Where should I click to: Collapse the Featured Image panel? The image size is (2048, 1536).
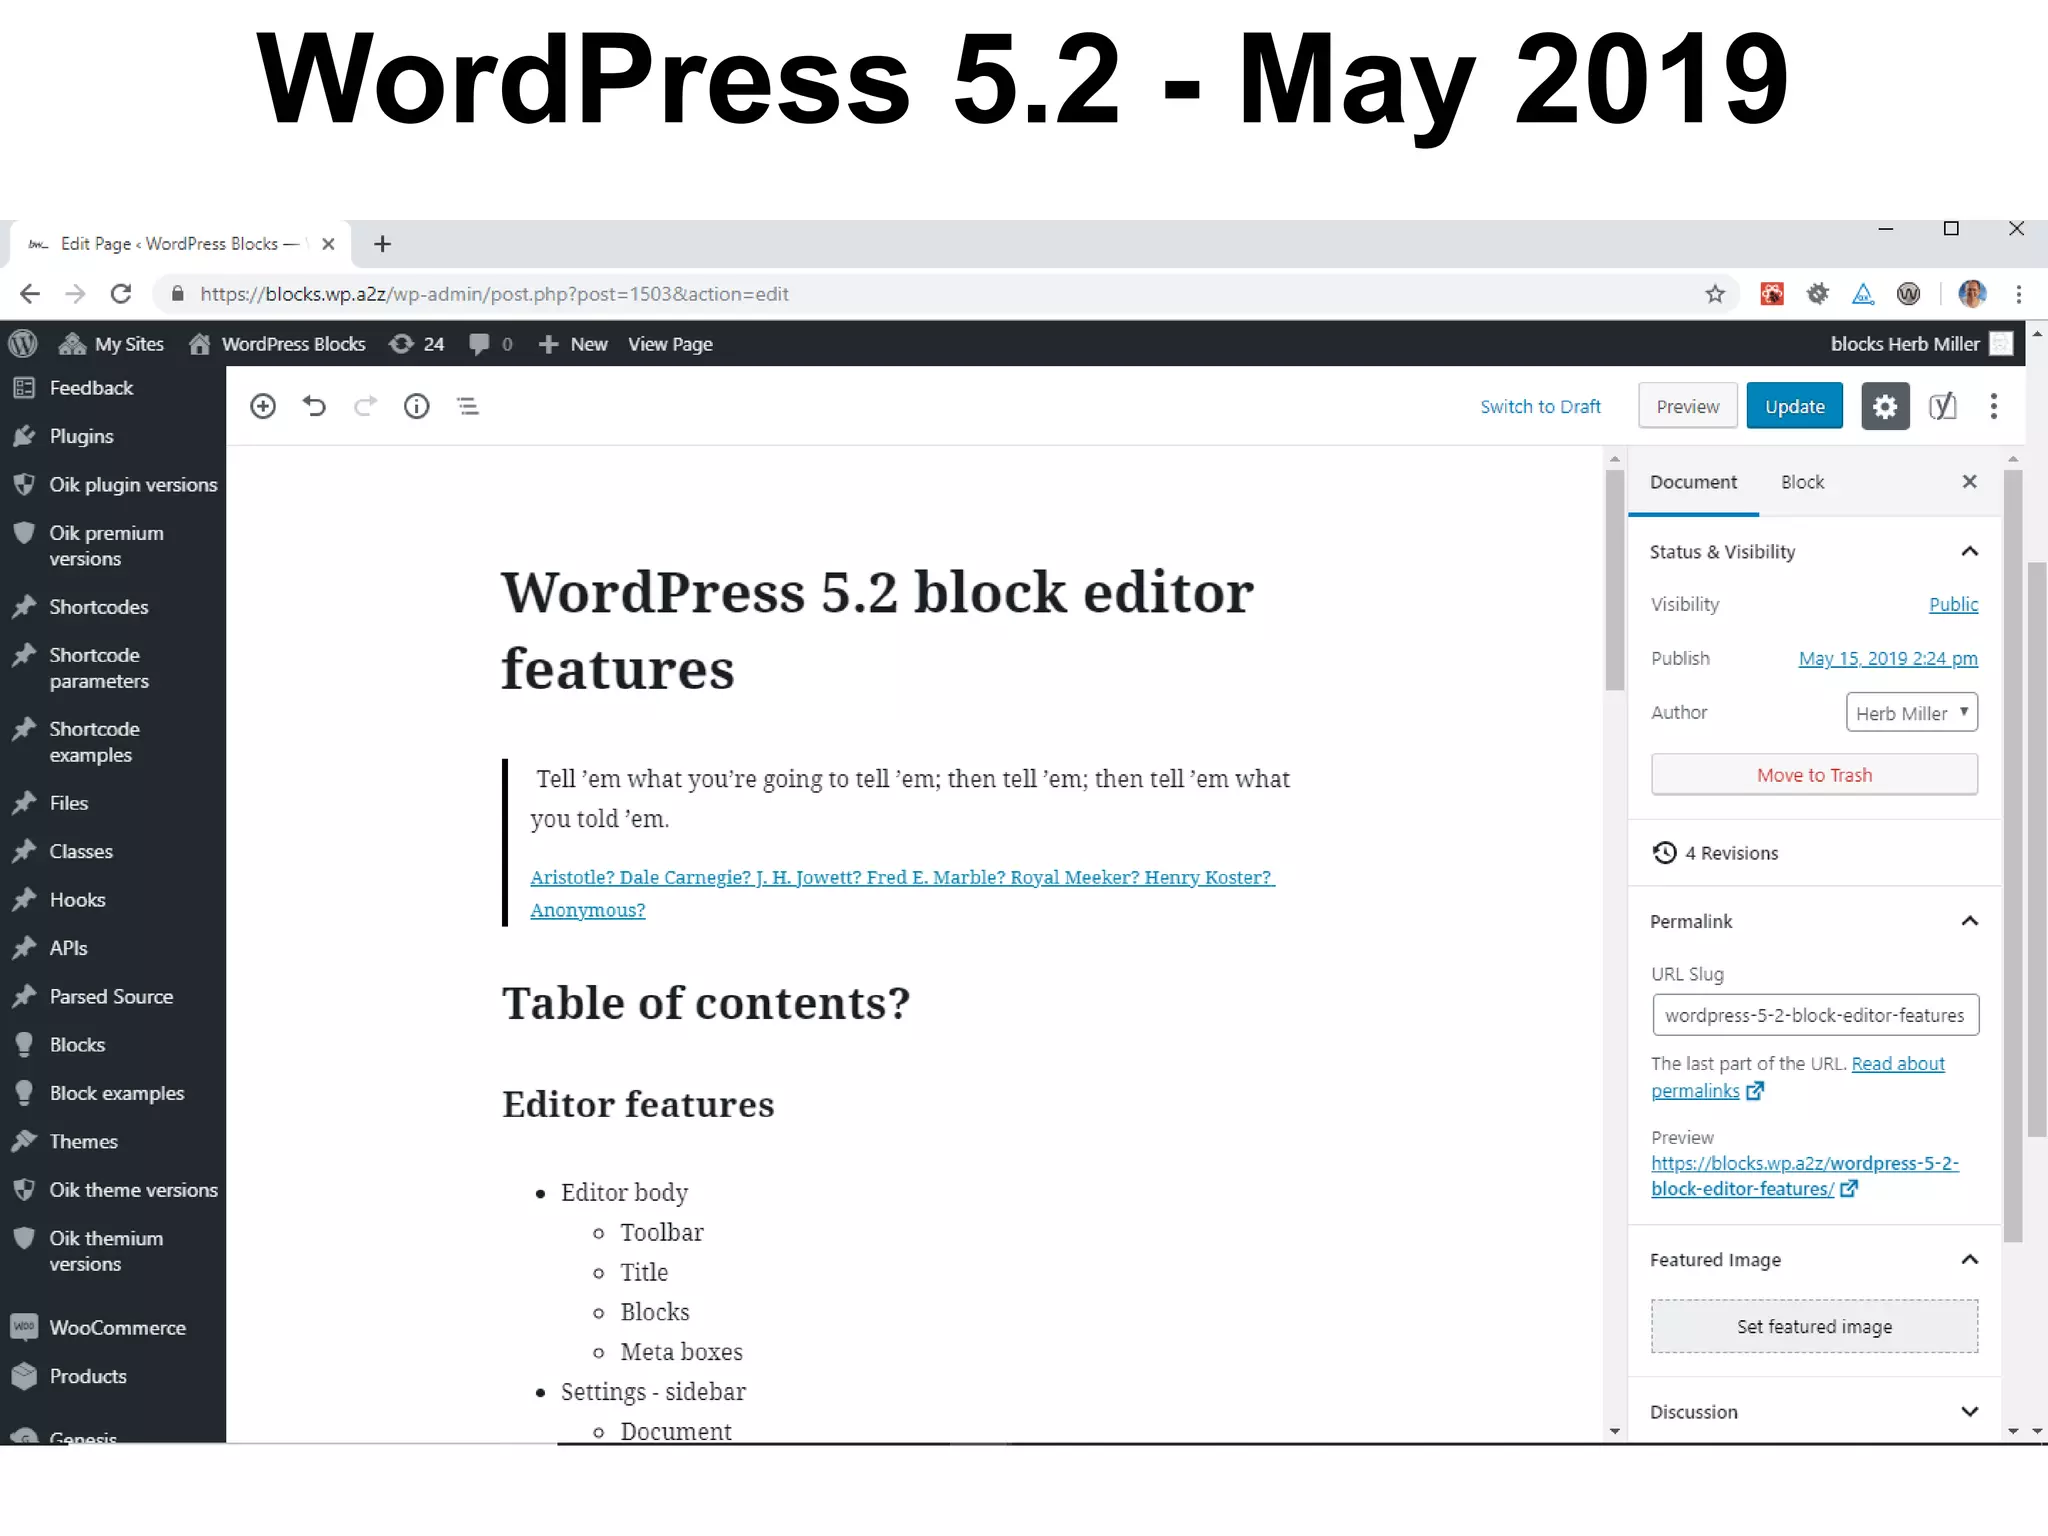[1814, 1260]
